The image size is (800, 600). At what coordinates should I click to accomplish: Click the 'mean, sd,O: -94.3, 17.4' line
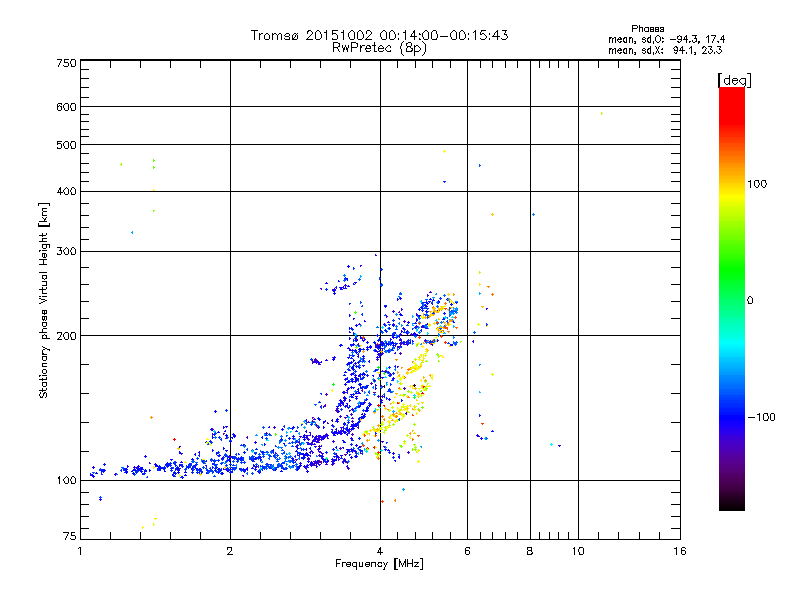[x=666, y=39]
